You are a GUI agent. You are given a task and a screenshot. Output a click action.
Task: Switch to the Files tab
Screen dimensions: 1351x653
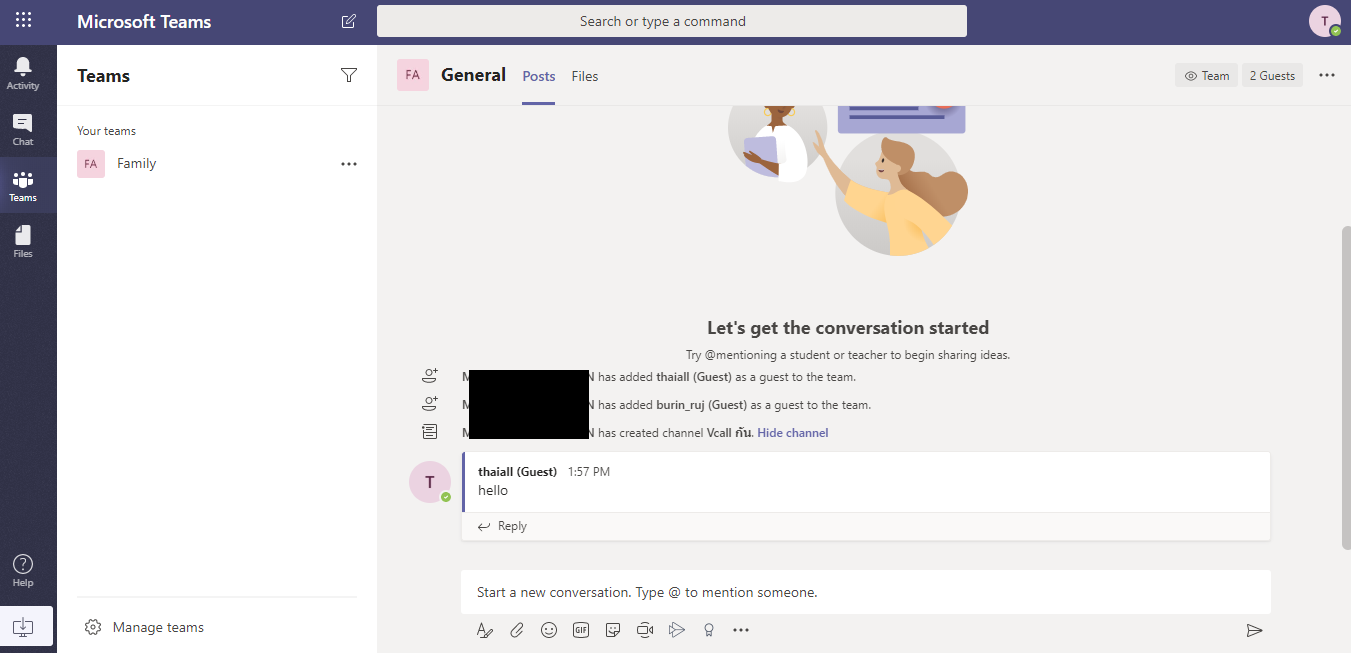click(585, 76)
